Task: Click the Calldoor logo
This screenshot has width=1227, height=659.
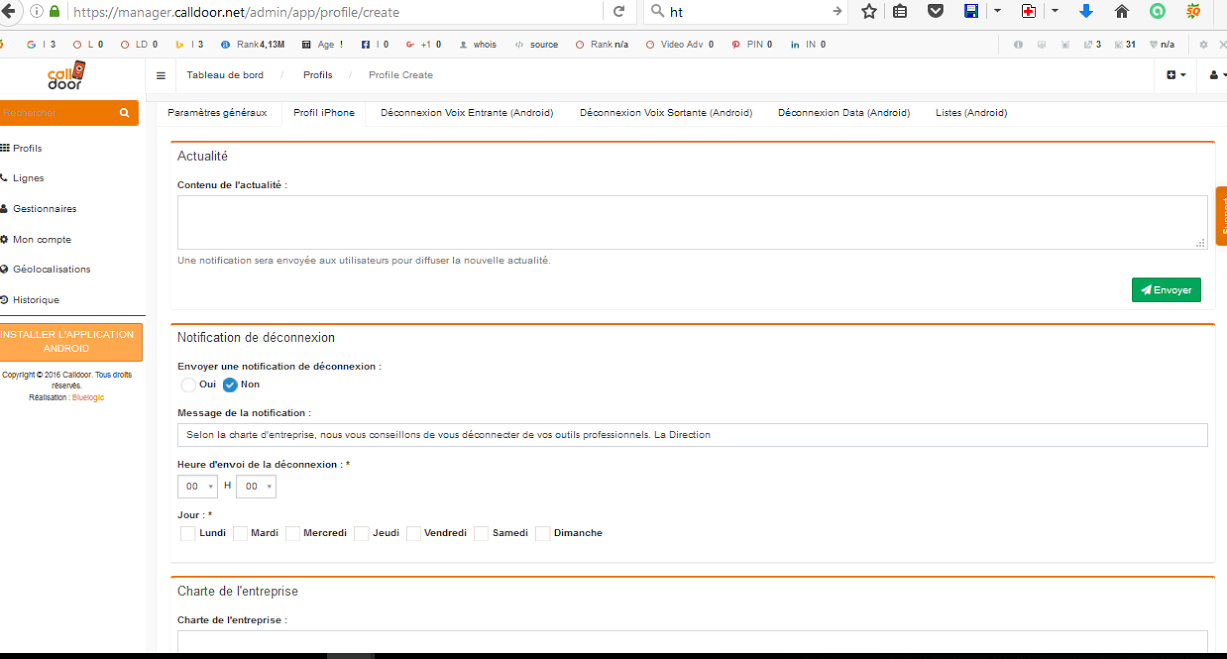Action: click(67, 76)
